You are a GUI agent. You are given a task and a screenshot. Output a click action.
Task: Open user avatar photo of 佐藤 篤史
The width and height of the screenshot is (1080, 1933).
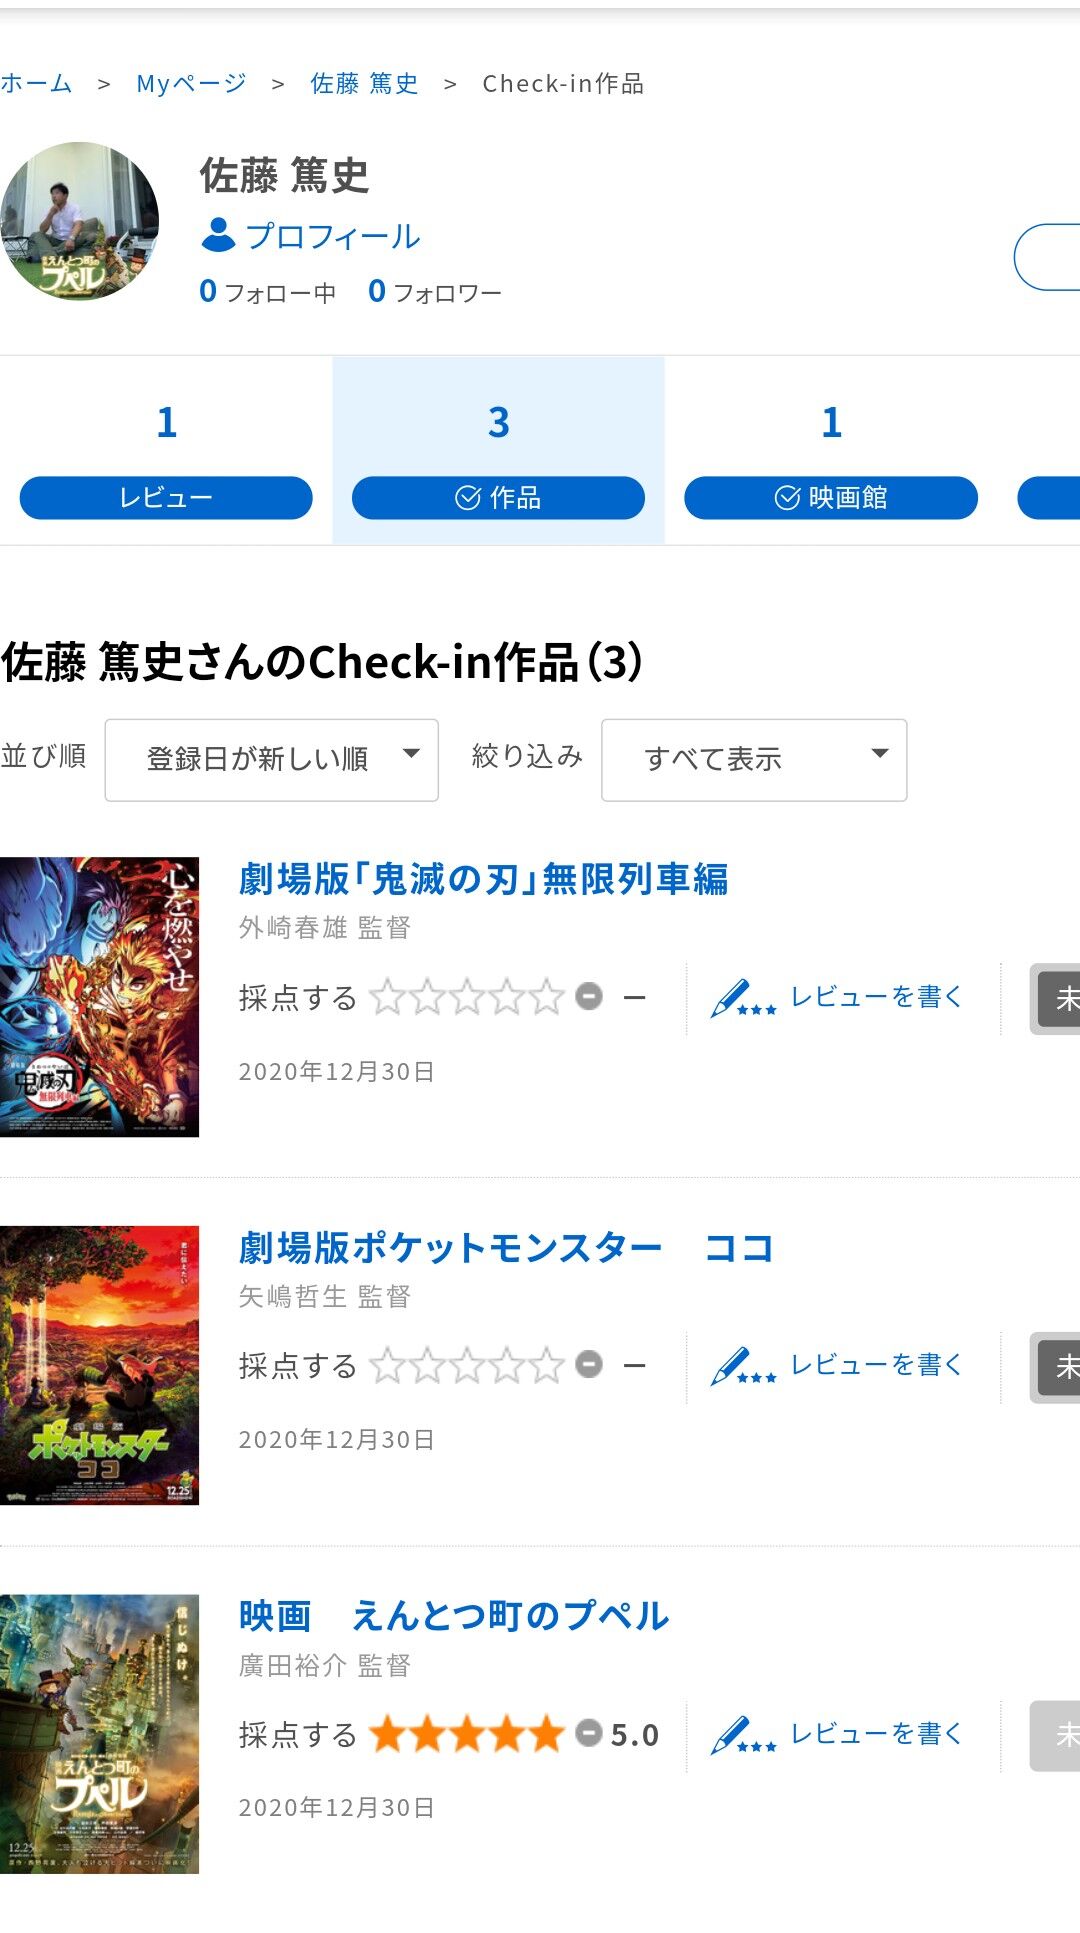[x=79, y=221]
